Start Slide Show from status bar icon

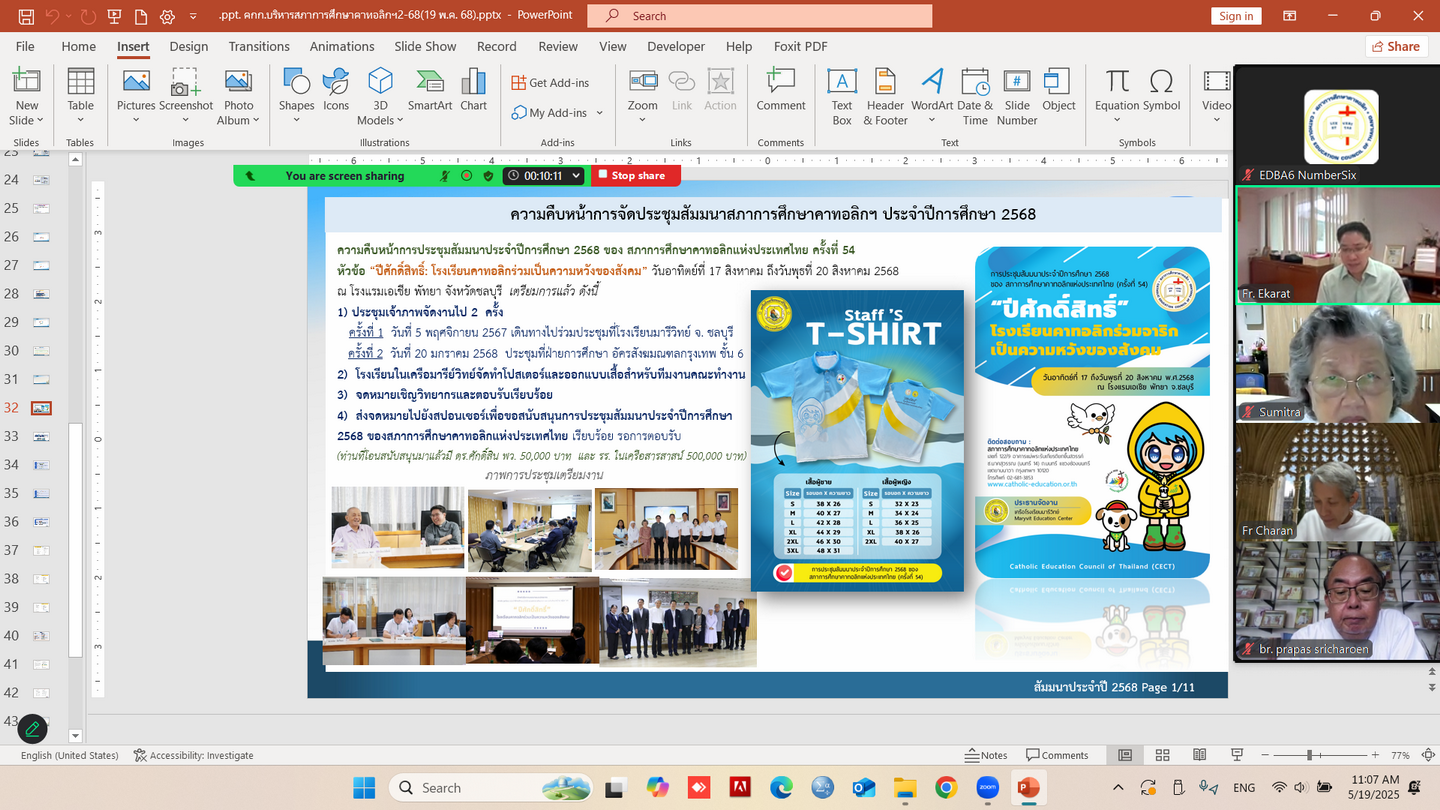pos(1237,755)
